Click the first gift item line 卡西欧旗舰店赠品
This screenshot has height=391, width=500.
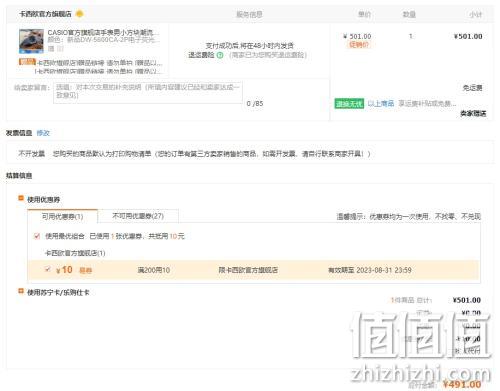pyautogui.click(x=100, y=63)
